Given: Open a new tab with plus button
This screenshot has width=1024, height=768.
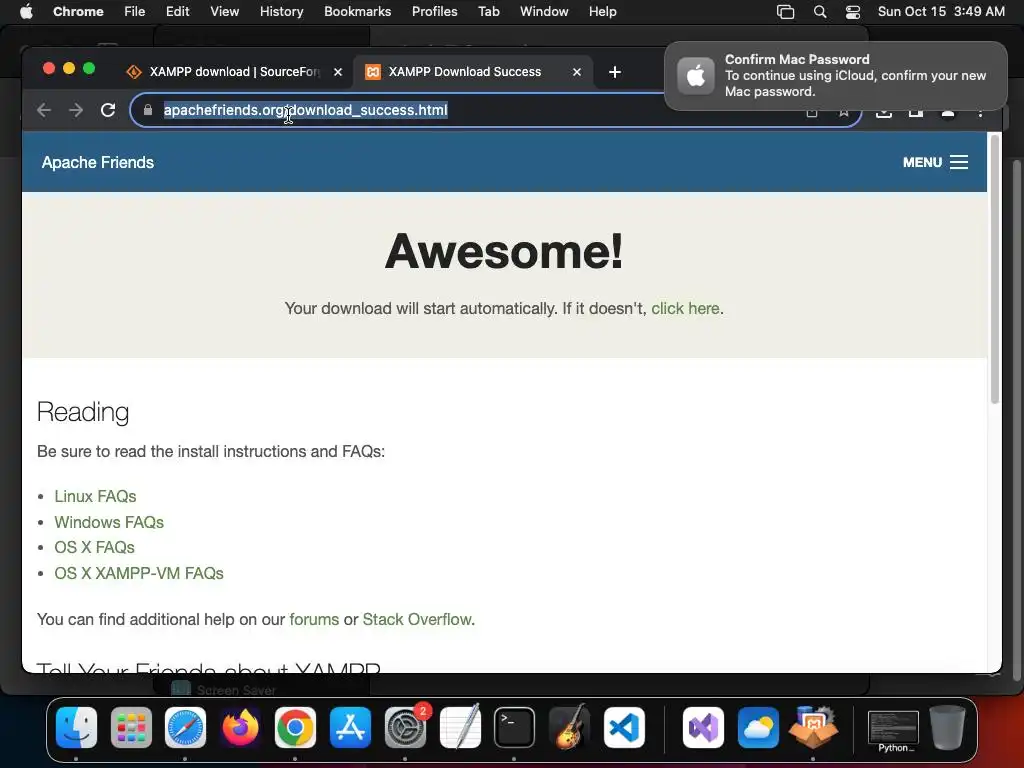Looking at the screenshot, I should point(615,72).
